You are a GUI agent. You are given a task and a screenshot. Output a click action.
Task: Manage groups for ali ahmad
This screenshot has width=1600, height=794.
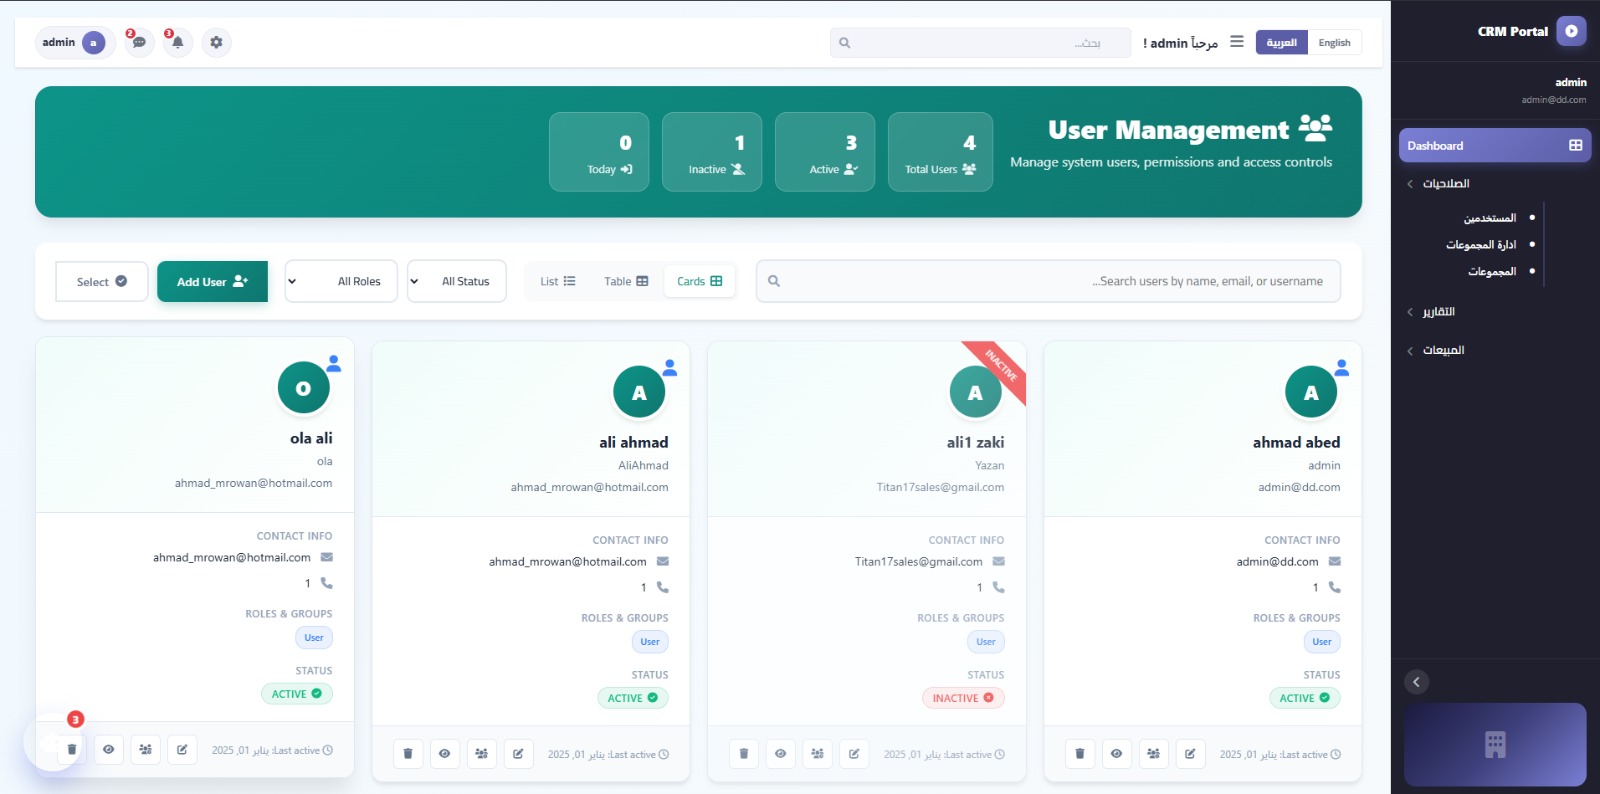click(x=482, y=754)
